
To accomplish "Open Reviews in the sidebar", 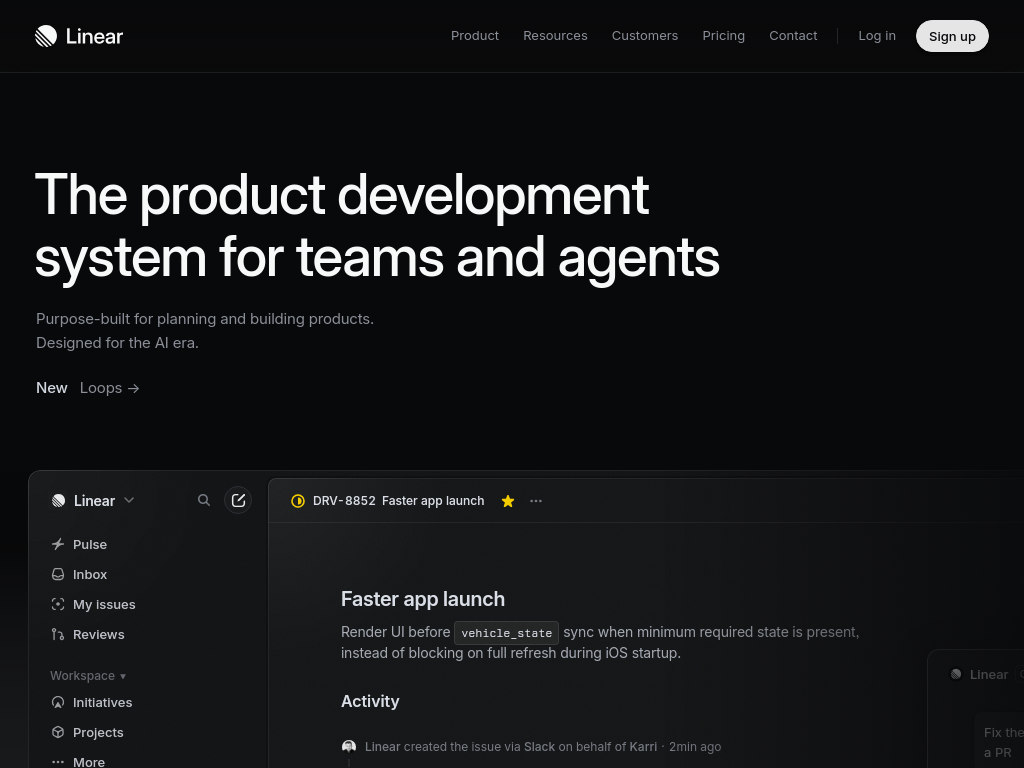I will 88,634.
